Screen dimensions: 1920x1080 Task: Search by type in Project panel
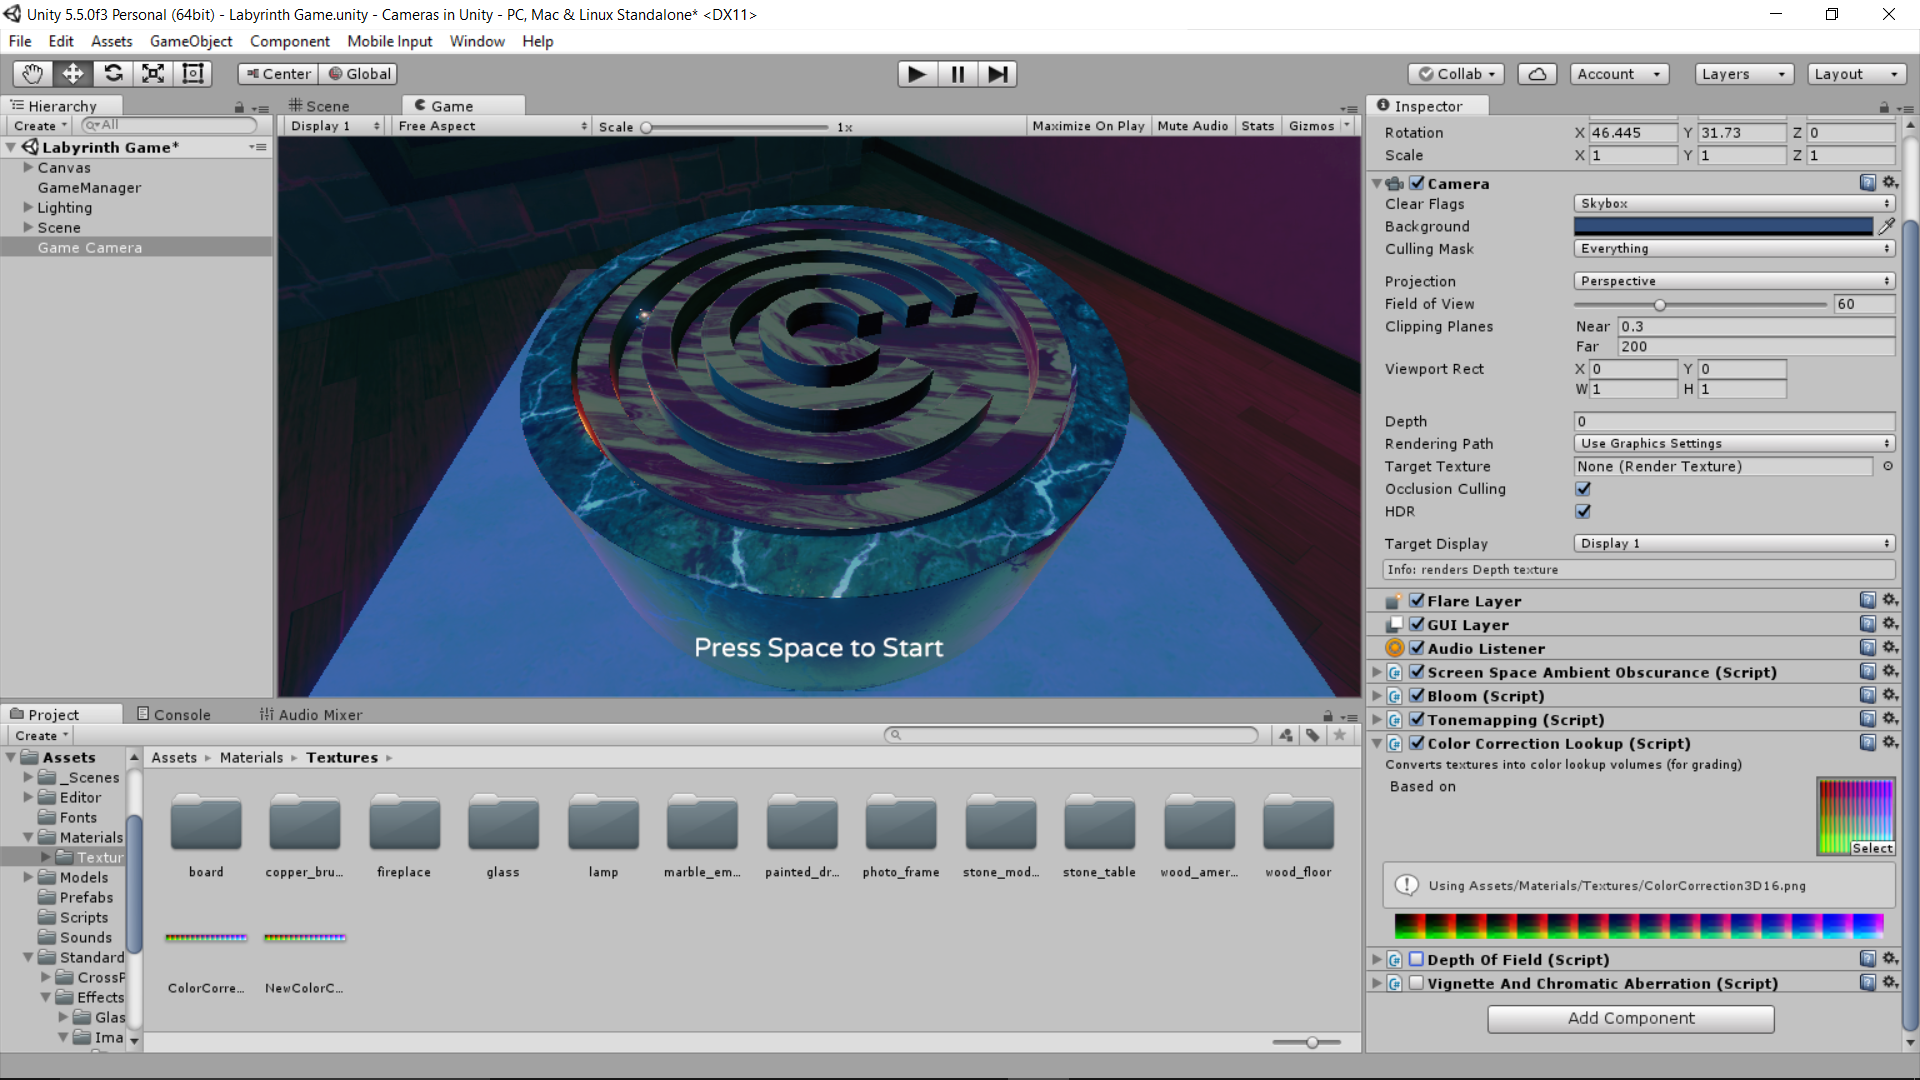click(x=1286, y=735)
